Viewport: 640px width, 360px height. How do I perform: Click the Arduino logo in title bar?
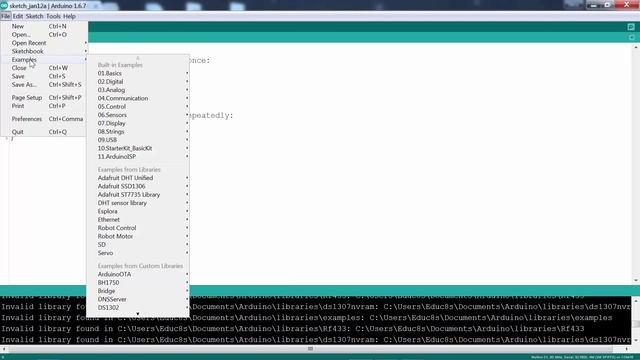pos(4,6)
